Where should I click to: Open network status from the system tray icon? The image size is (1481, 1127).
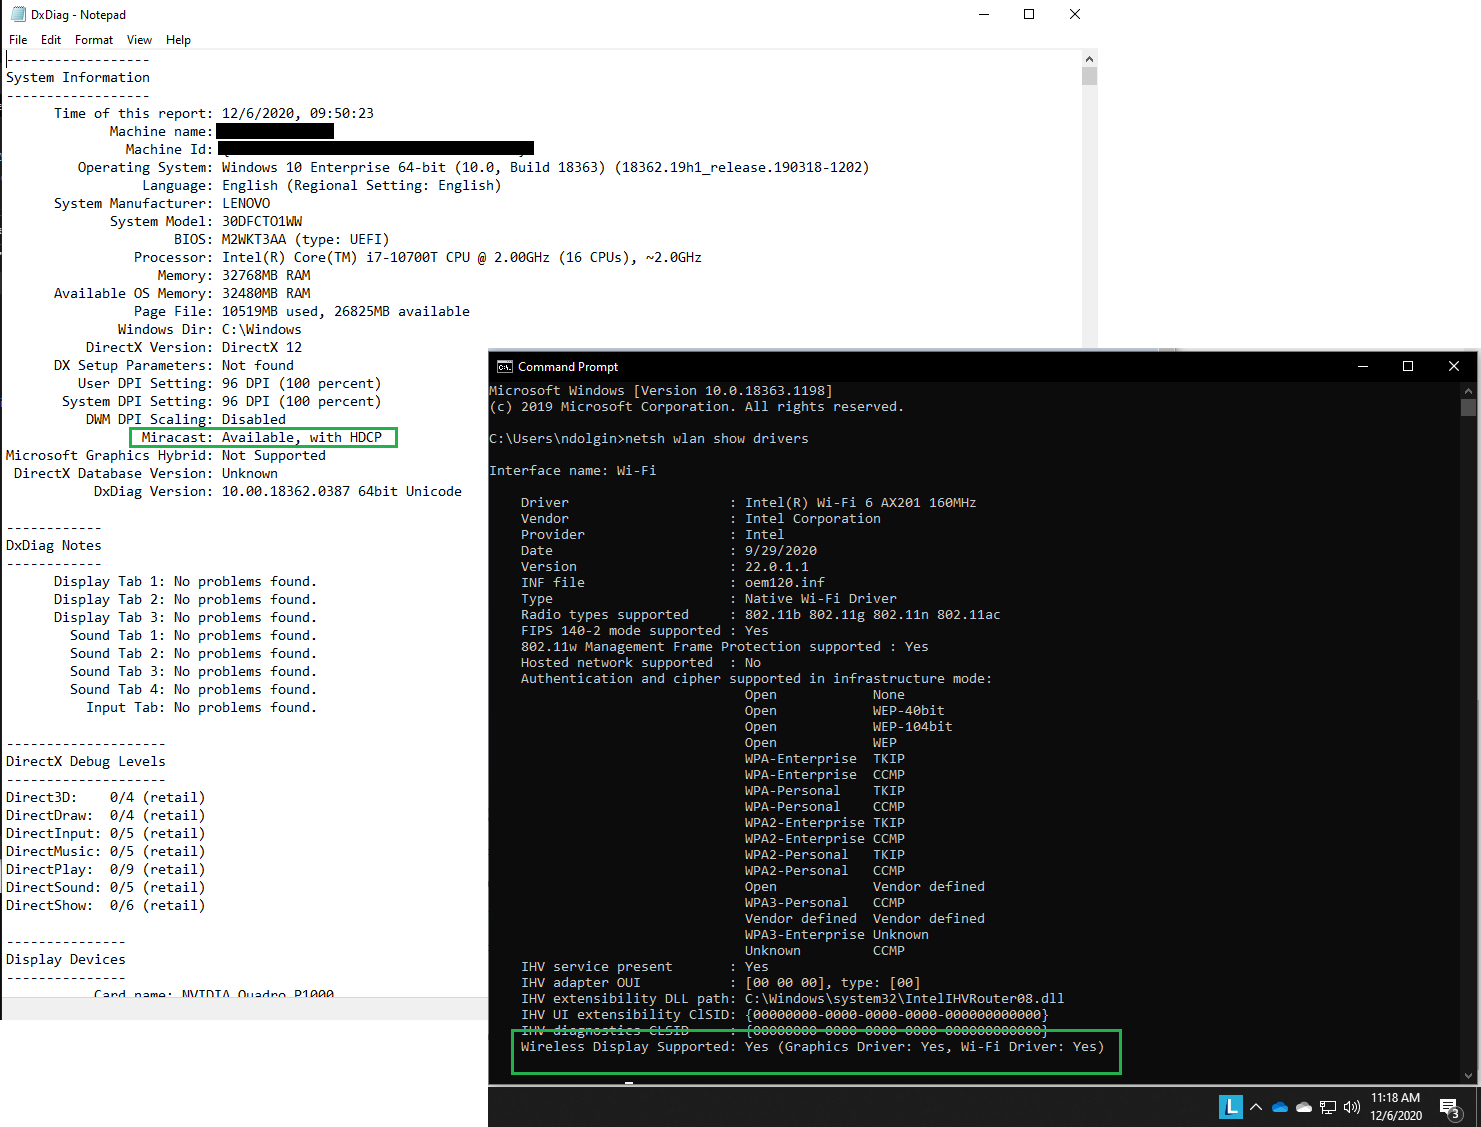(1328, 1107)
